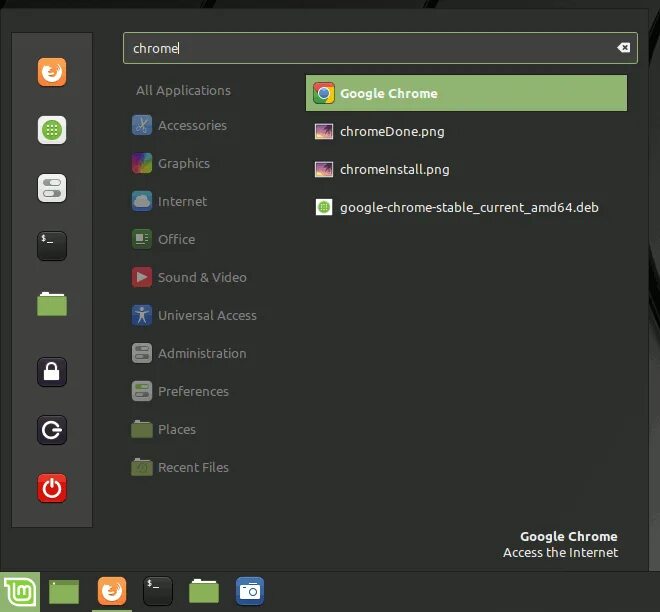Click the Internet cloud icon

(x=142, y=201)
